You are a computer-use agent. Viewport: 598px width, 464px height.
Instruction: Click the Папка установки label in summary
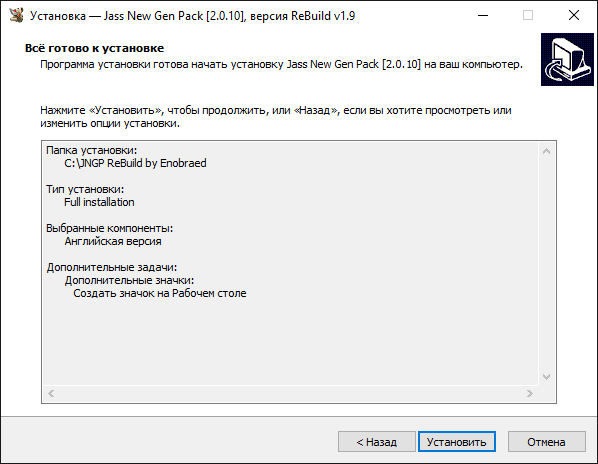point(92,150)
